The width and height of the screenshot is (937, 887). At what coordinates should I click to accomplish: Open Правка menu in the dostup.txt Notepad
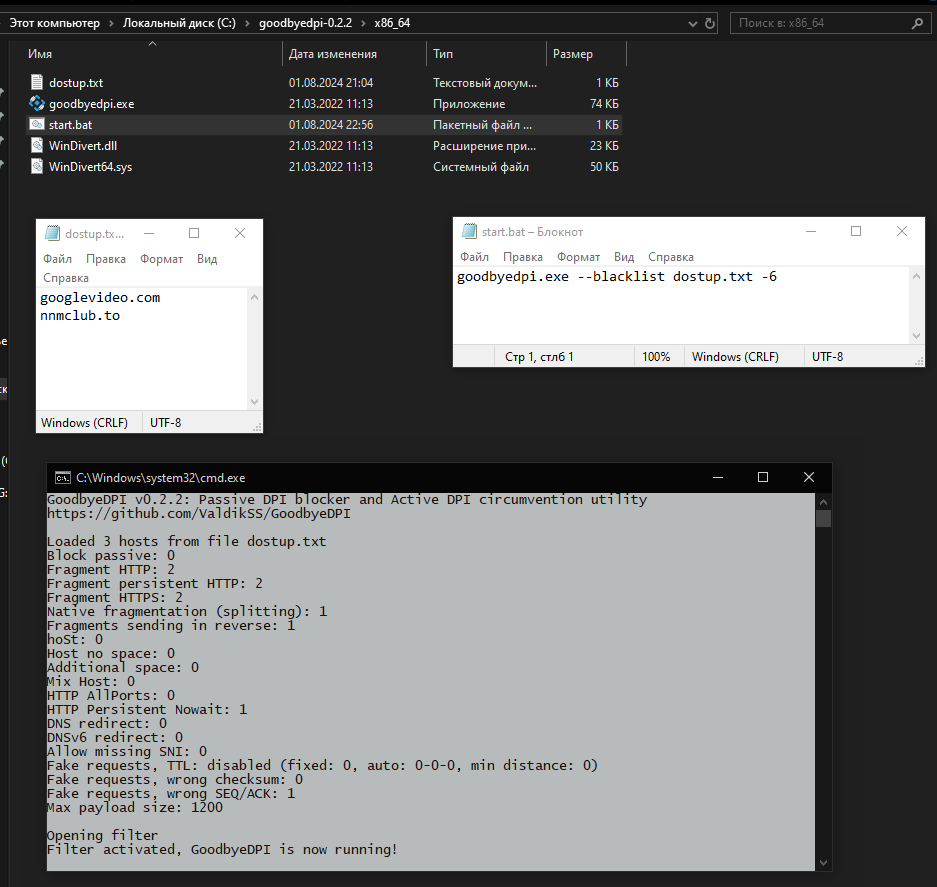point(106,259)
